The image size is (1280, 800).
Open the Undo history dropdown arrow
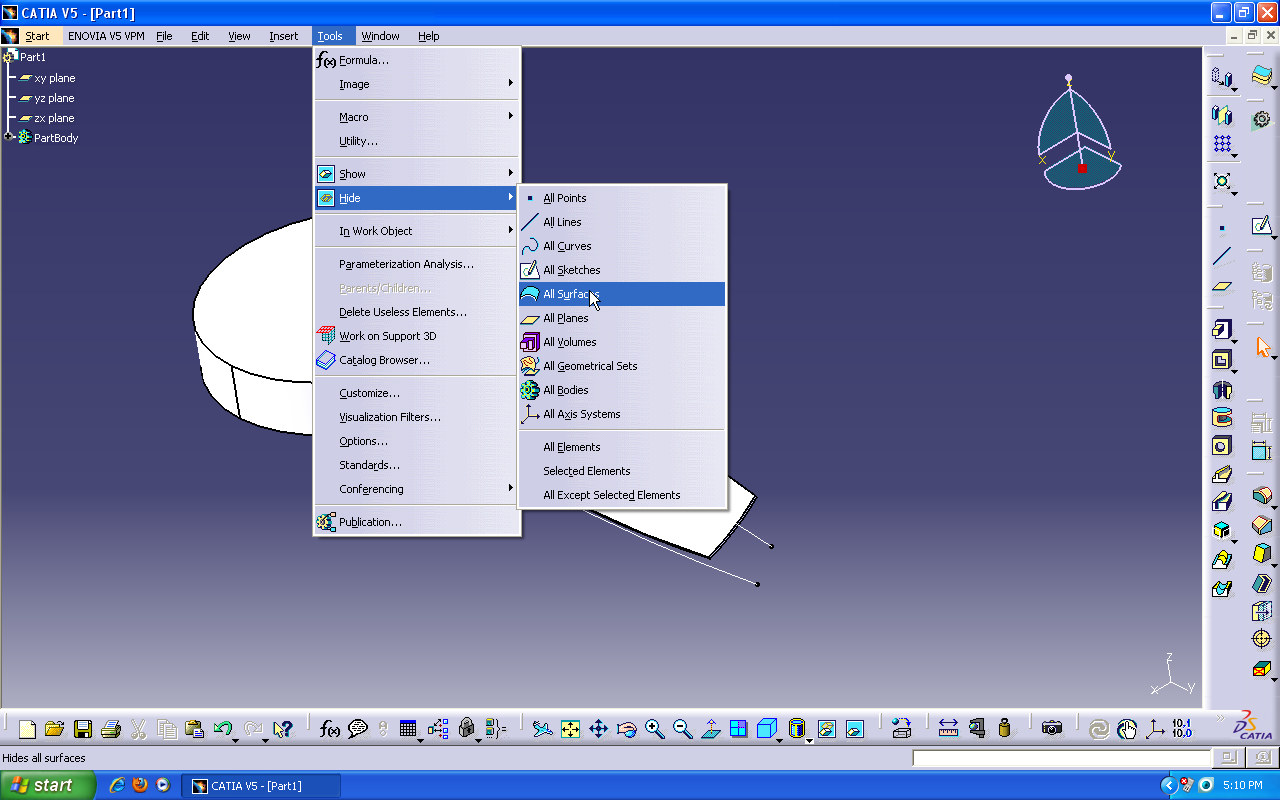236,739
